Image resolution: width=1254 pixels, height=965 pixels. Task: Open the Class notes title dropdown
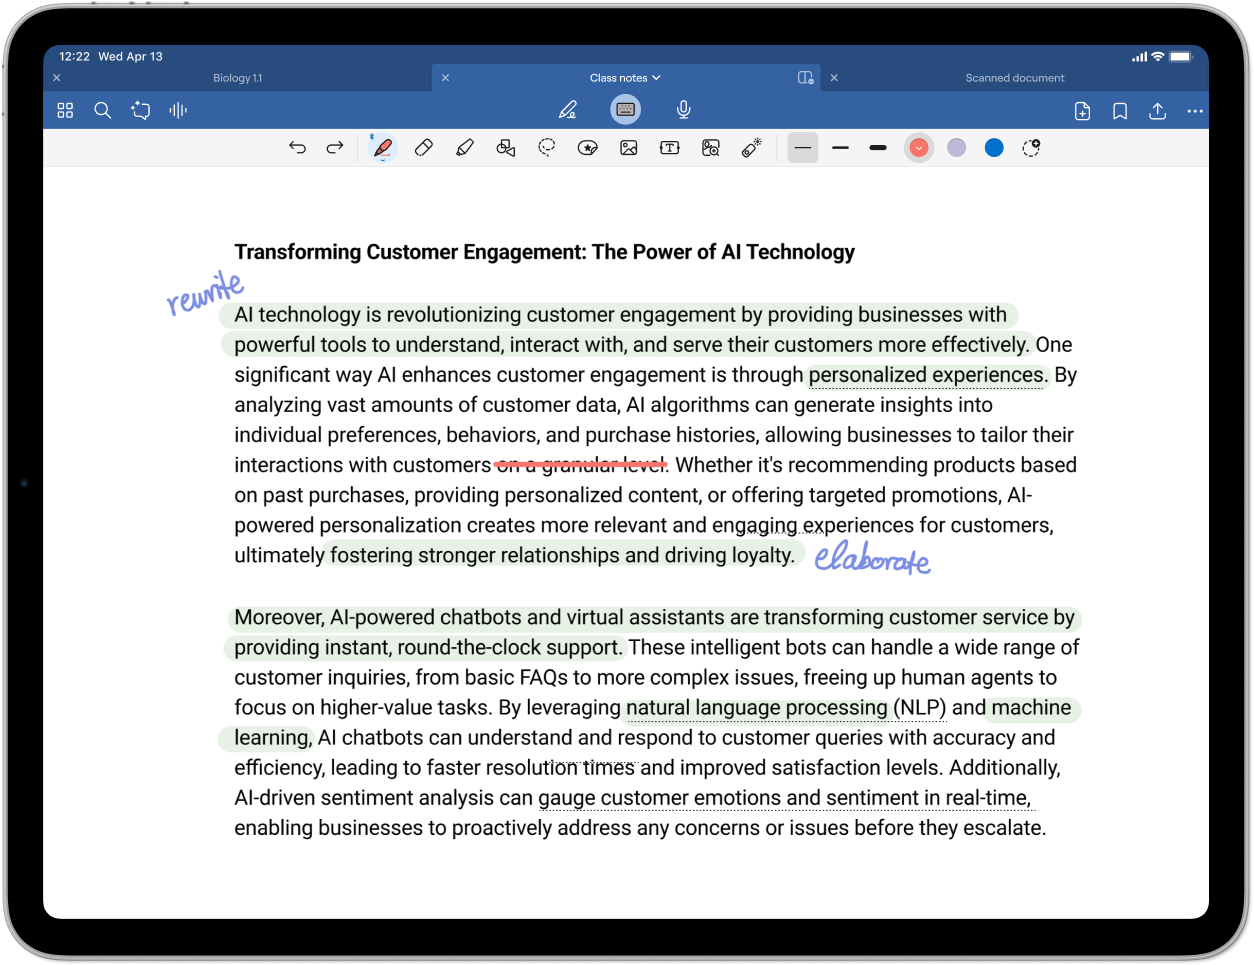625,77
